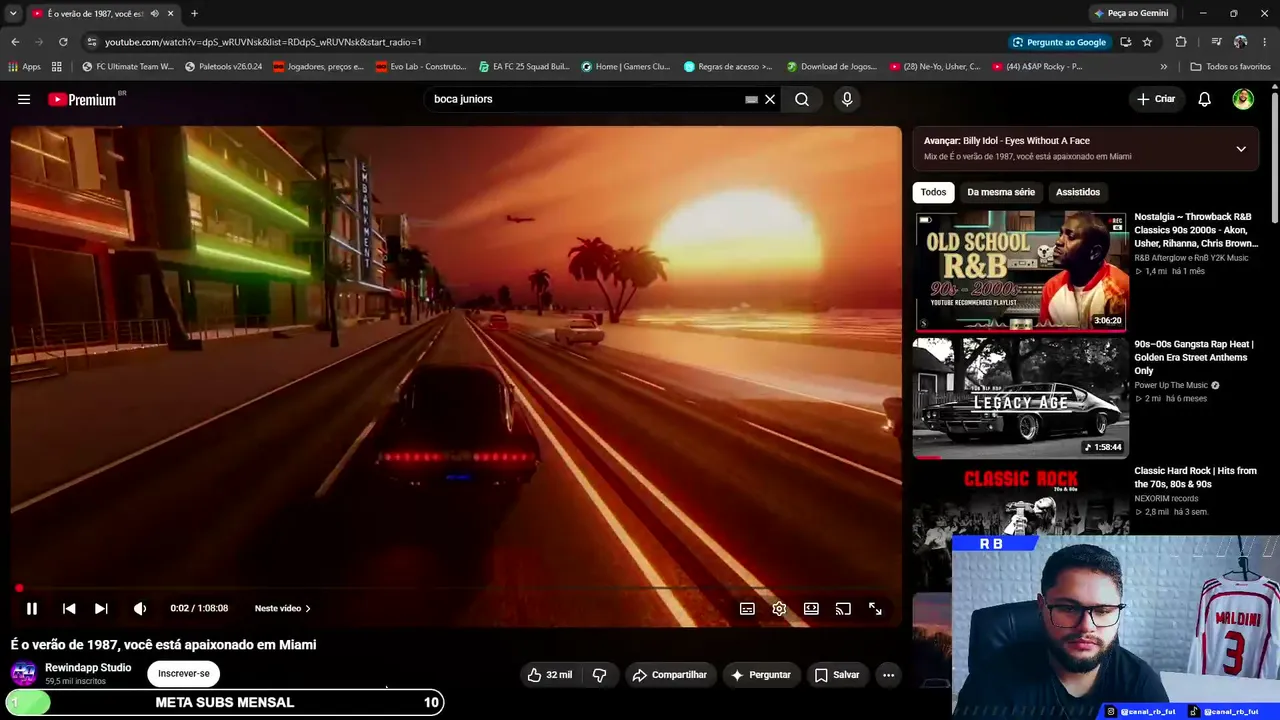The height and width of the screenshot is (720, 1280).
Task: Open the Apps bookmark shortcut
Action: click(24, 67)
